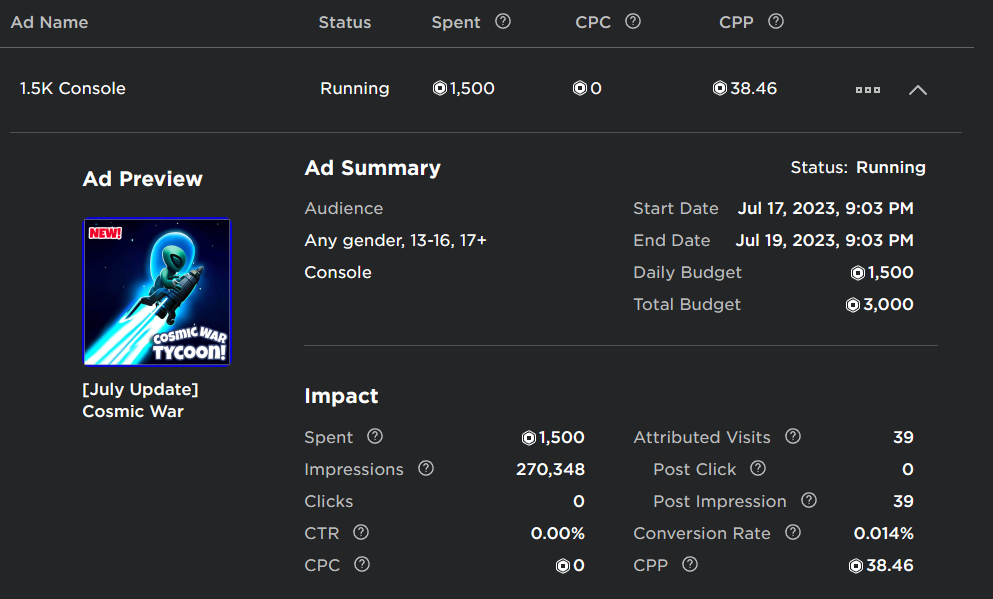Click the Robux icon next to Total Budget

point(852,304)
